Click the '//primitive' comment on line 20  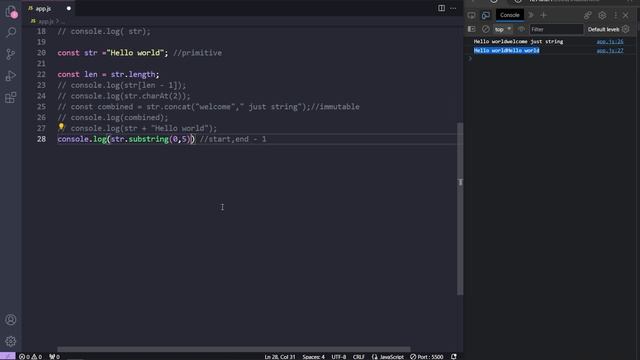tap(198, 53)
